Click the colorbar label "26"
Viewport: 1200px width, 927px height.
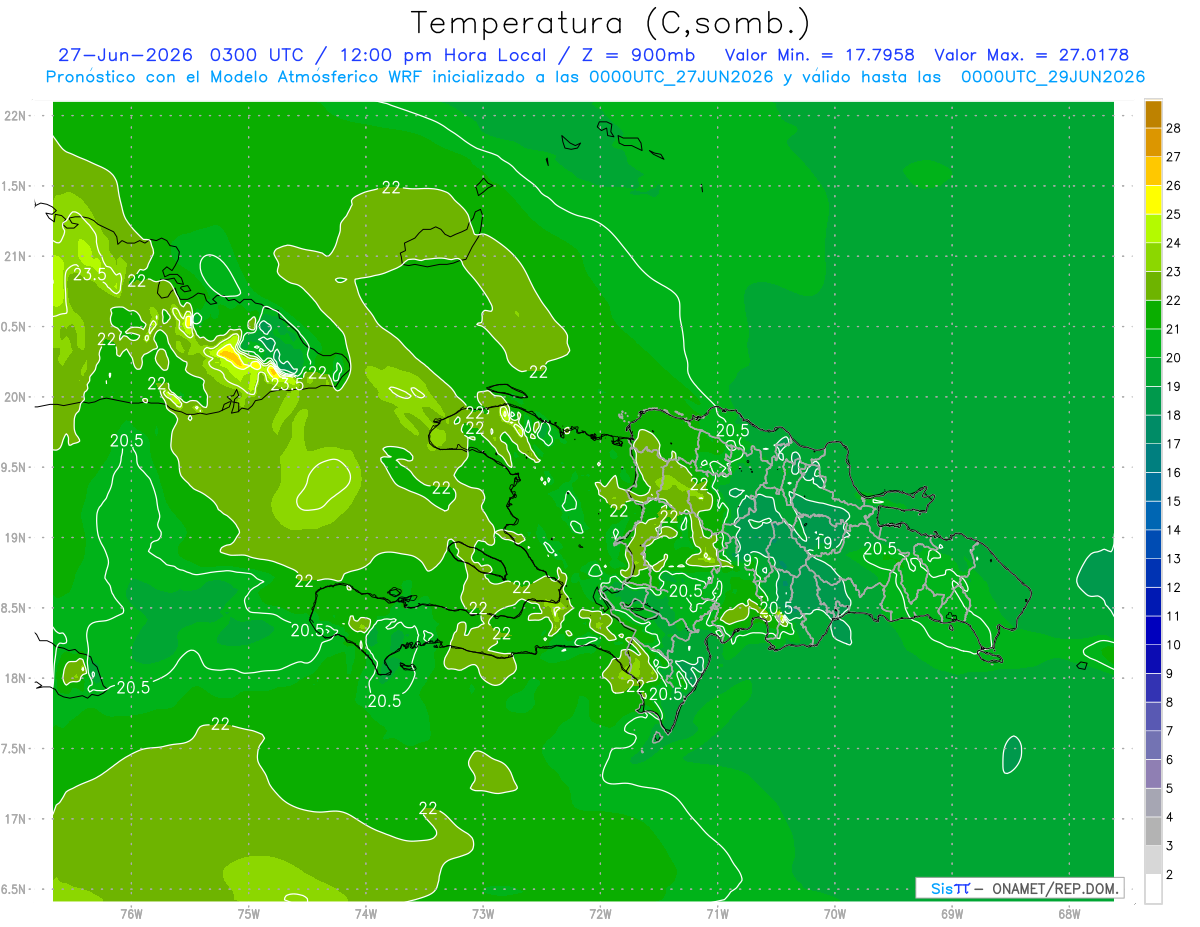1174,186
